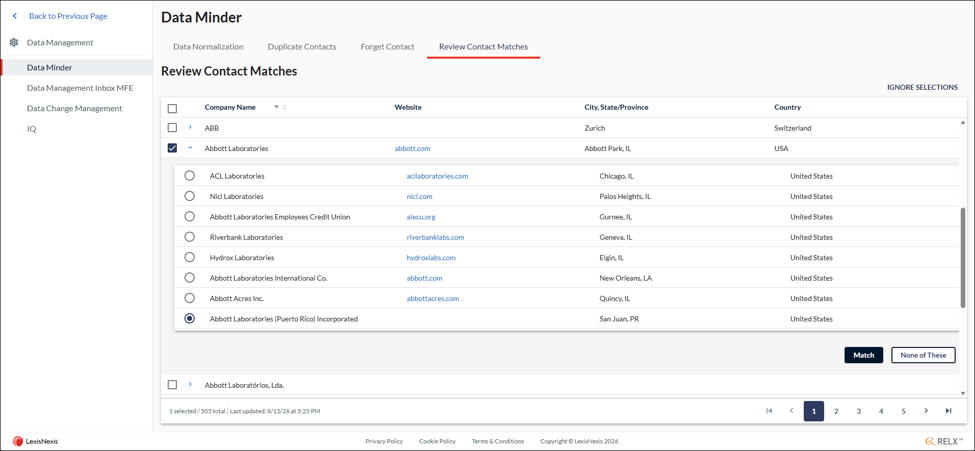
Task: Click the Website column header
Action: pyautogui.click(x=408, y=107)
